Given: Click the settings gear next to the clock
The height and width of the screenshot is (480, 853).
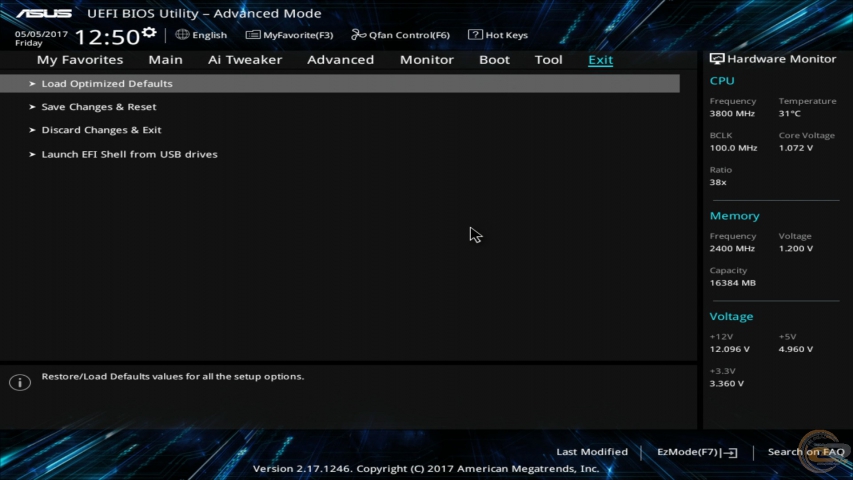Looking at the screenshot, I should (149, 33).
